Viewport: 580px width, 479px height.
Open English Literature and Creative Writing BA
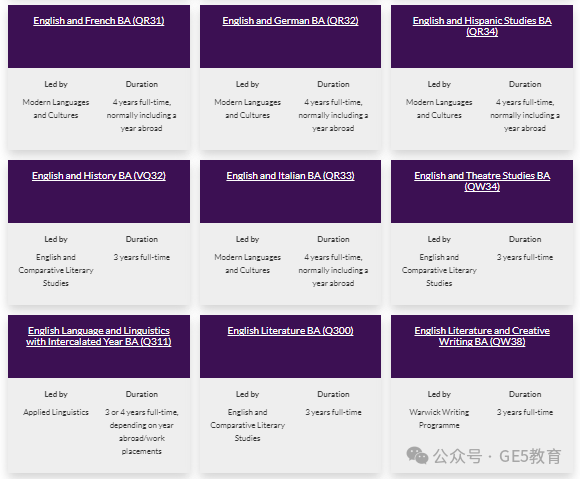[482, 336]
